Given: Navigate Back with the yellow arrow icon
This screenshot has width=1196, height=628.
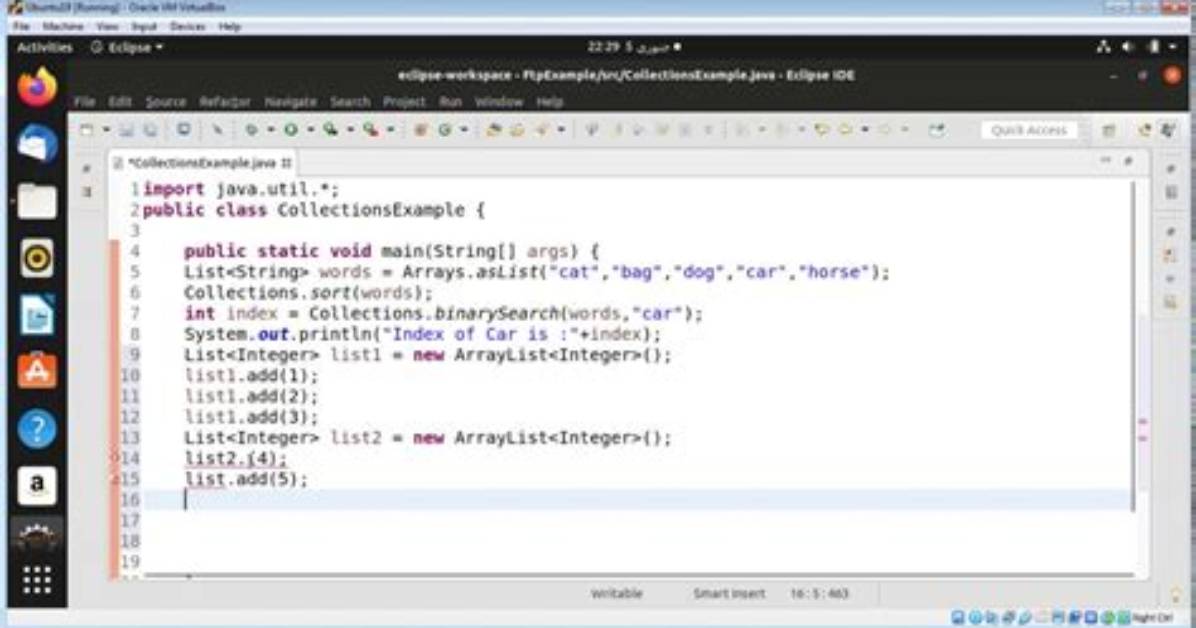Looking at the screenshot, I should (845, 130).
